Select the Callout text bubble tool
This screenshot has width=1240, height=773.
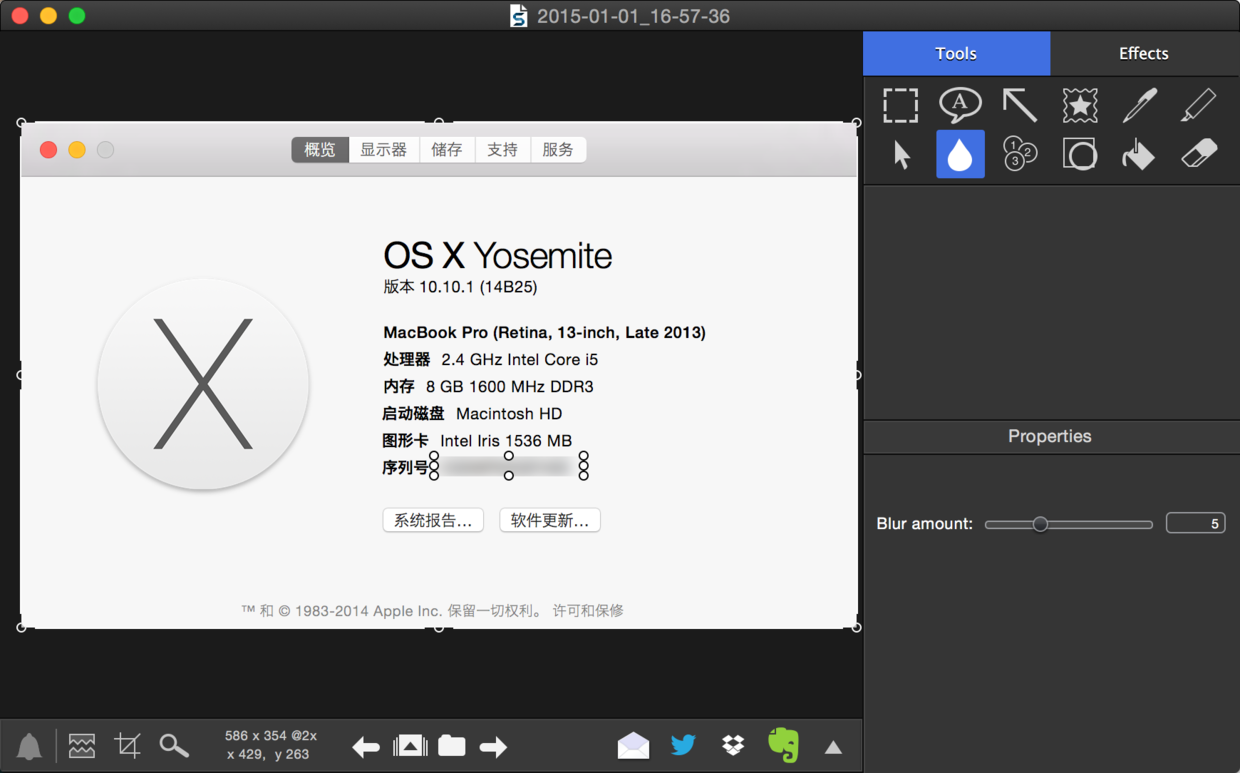point(960,104)
